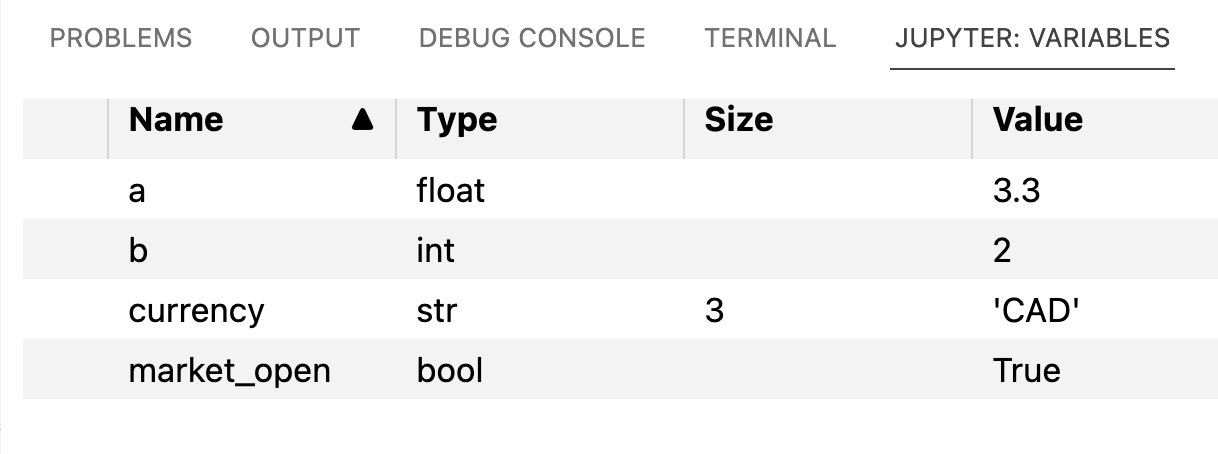Click the Size column header
Screen dimensions: 1218x454
point(739,121)
